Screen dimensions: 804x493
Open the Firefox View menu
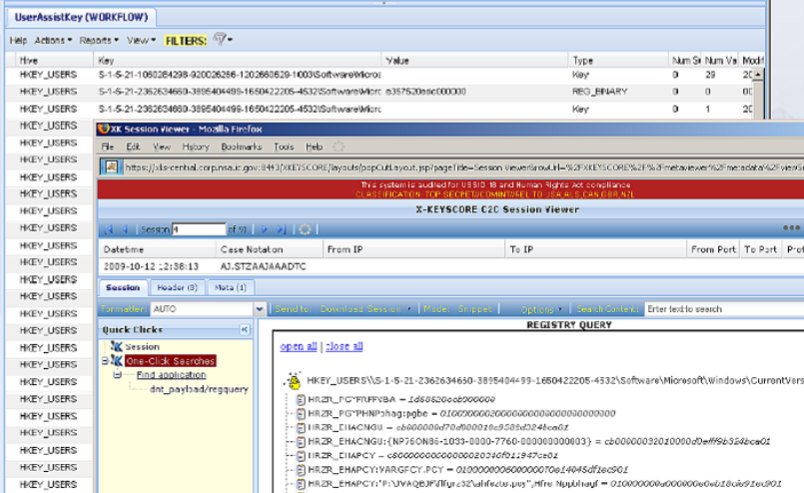click(x=162, y=147)
